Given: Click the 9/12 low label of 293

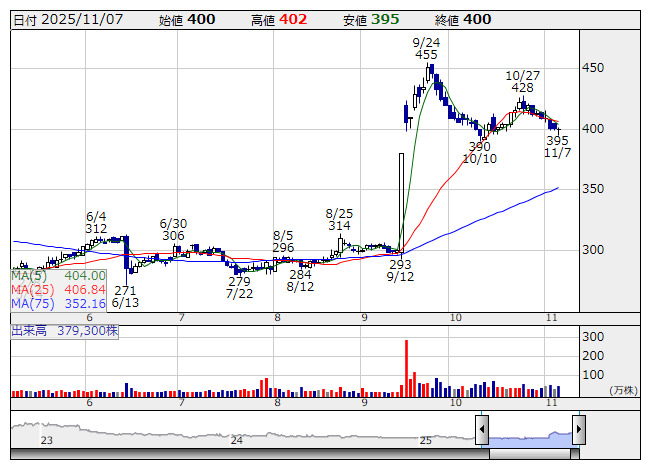Looking at the screenshot, I should tap(401, 271).
